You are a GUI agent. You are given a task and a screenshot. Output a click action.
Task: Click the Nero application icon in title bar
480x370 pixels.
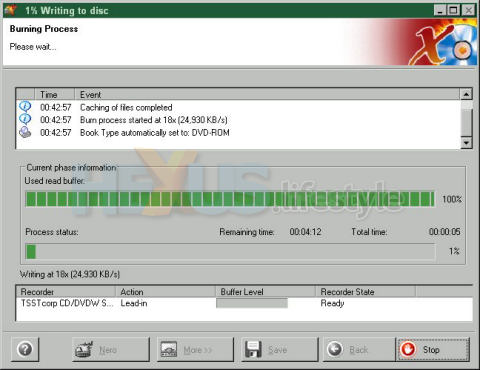pos(10,10)
